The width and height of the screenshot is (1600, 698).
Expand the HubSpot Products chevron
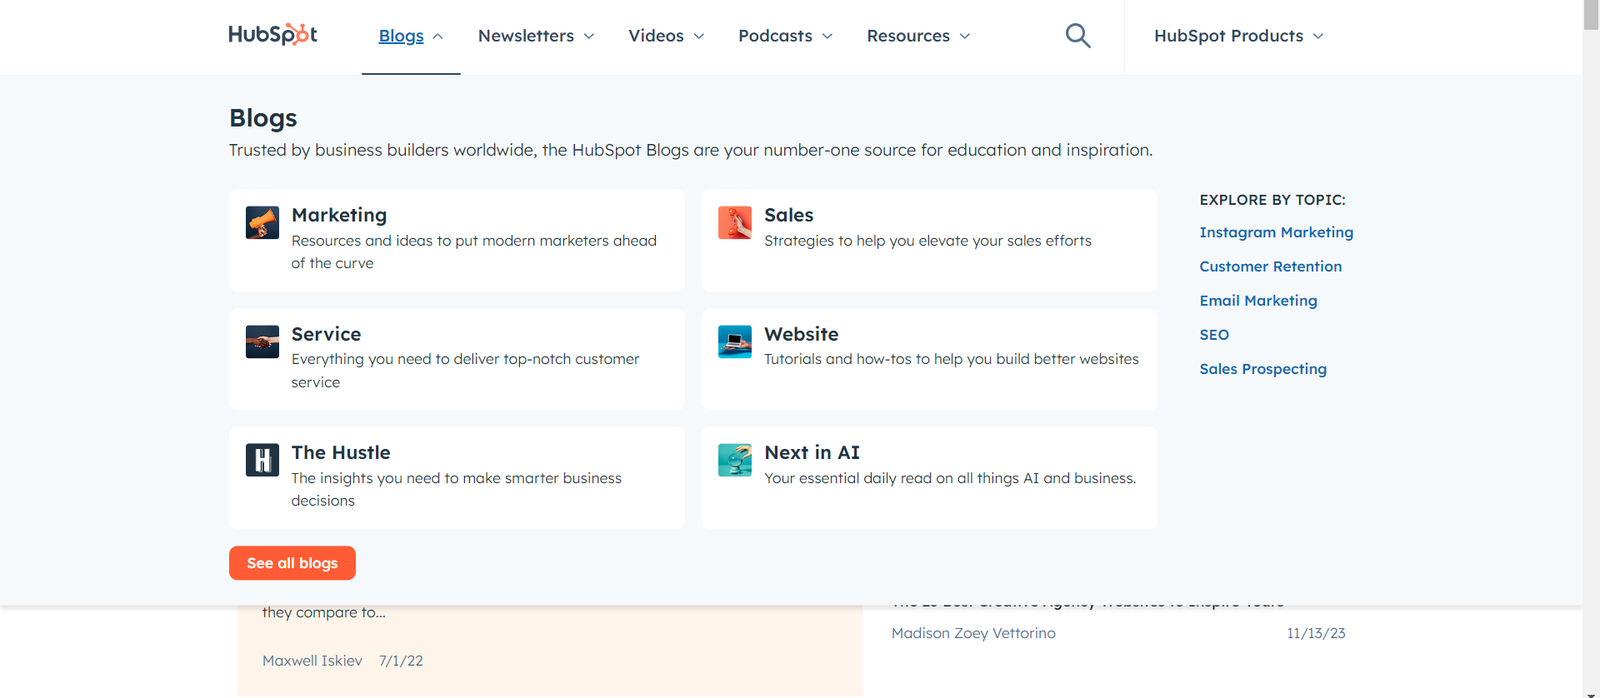1318,36
